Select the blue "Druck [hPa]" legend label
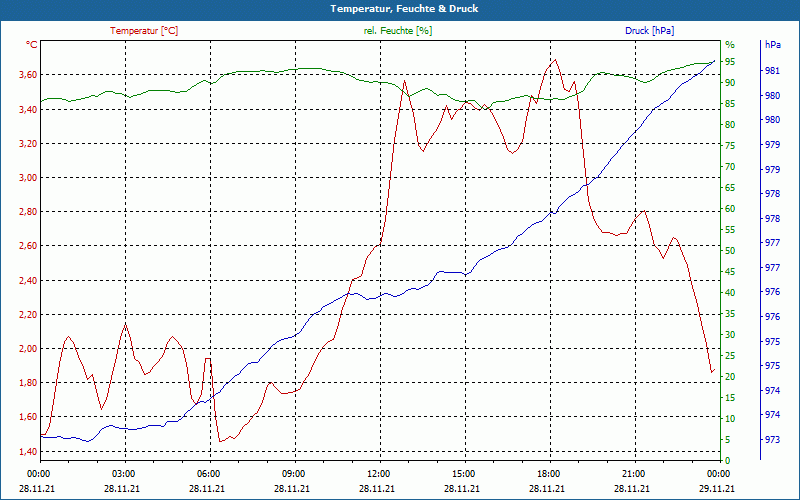Screen dimensions: 800x500 click(x=649, y=31)
